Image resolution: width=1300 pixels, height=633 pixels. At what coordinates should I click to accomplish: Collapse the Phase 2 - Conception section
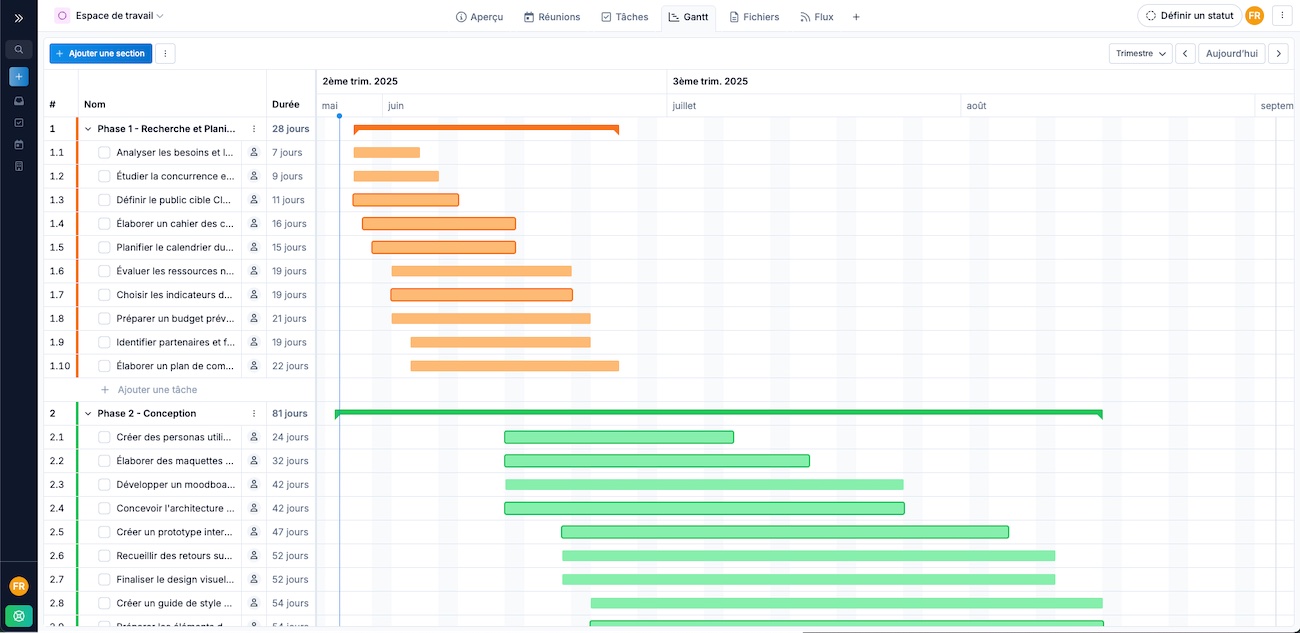click(x=88, y=413)
